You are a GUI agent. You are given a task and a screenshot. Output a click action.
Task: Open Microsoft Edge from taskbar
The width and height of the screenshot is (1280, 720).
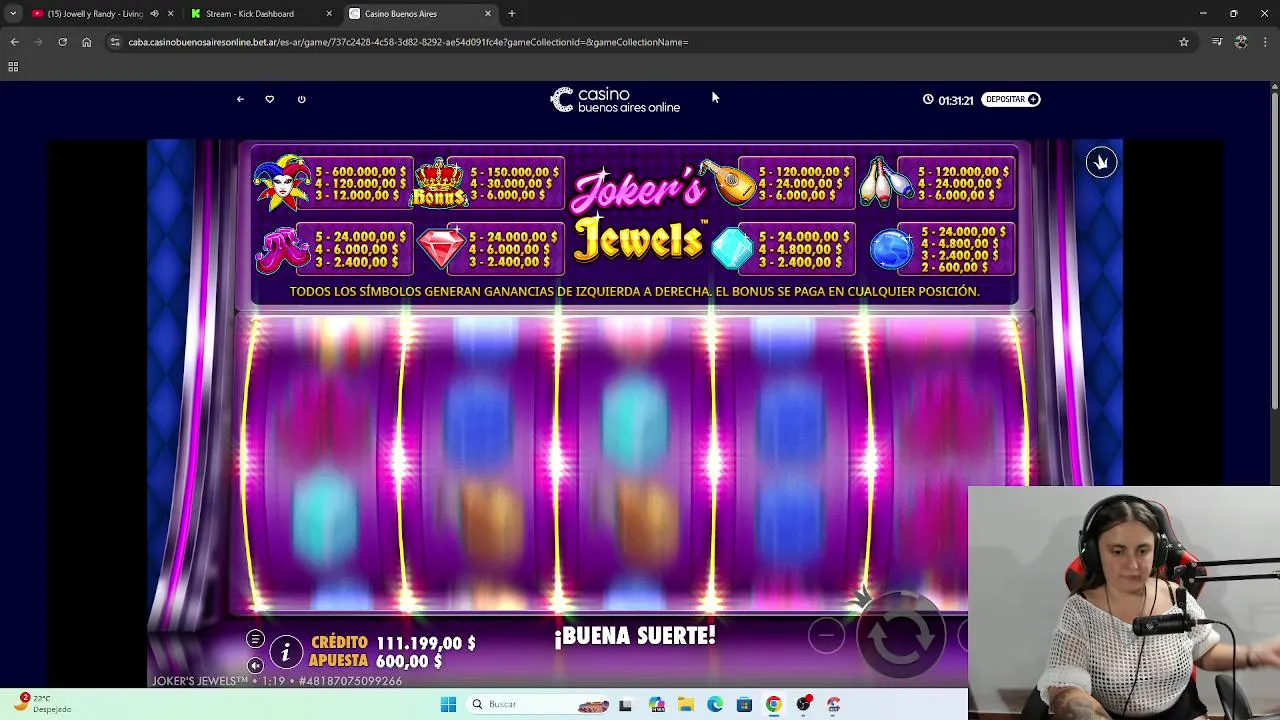(715, 704)
